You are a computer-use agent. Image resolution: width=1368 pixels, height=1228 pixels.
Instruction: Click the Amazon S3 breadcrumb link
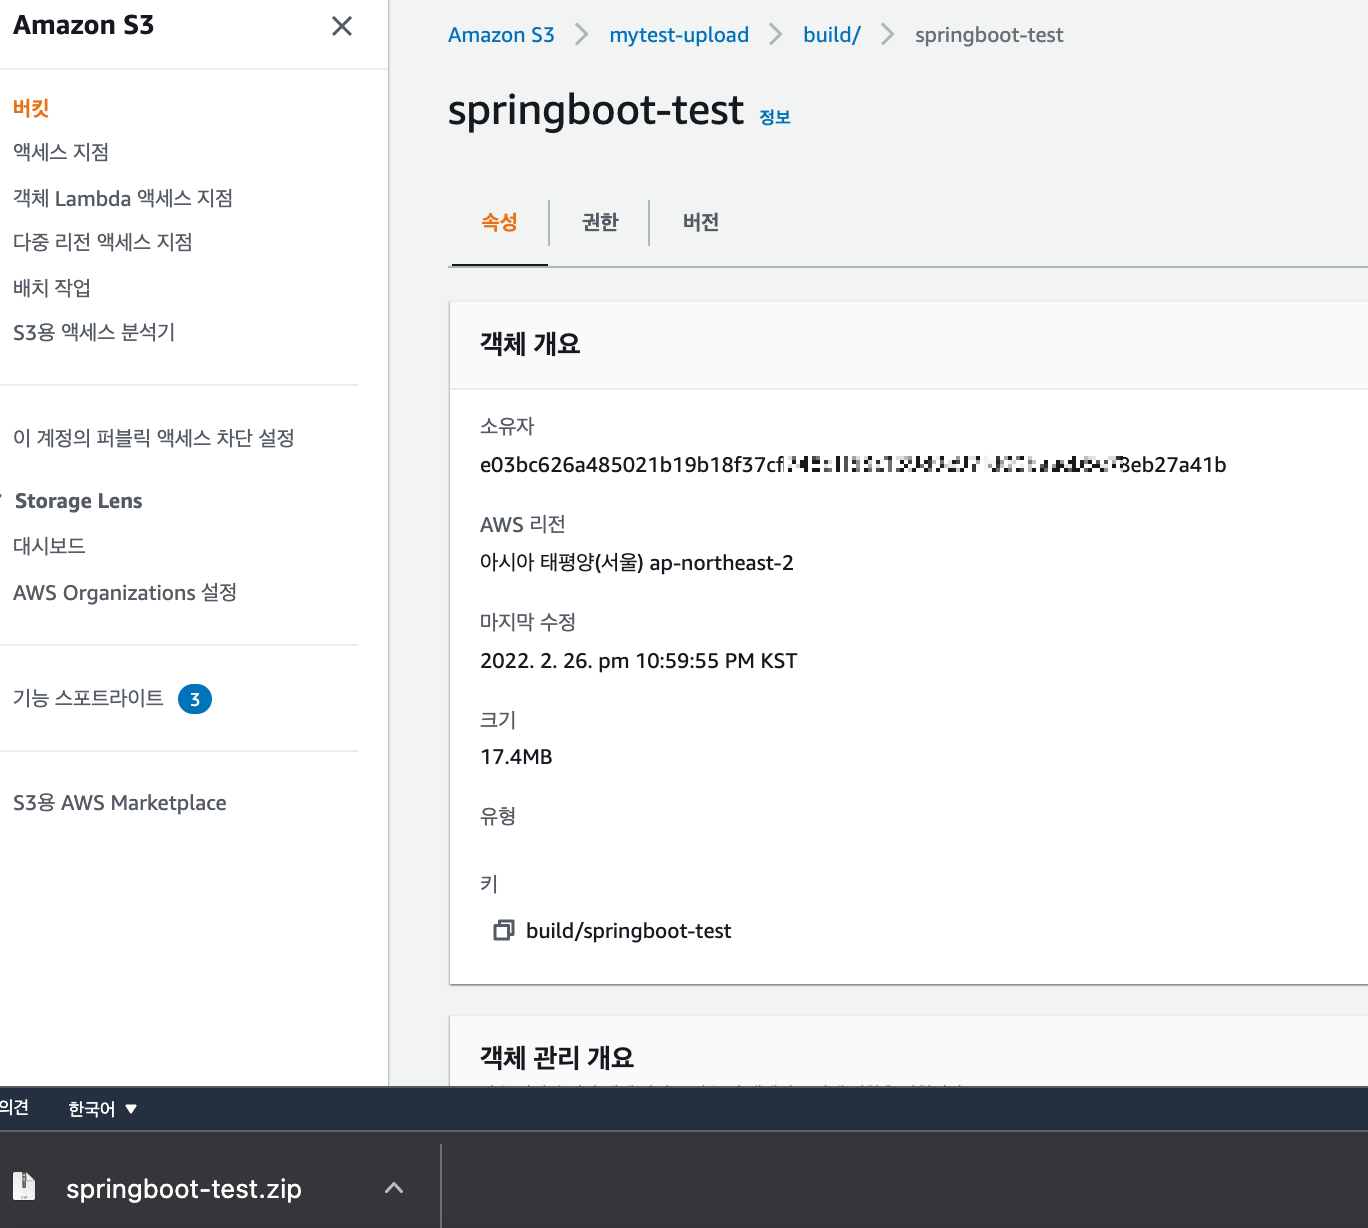pyautogui.click(x=501, y=35)
